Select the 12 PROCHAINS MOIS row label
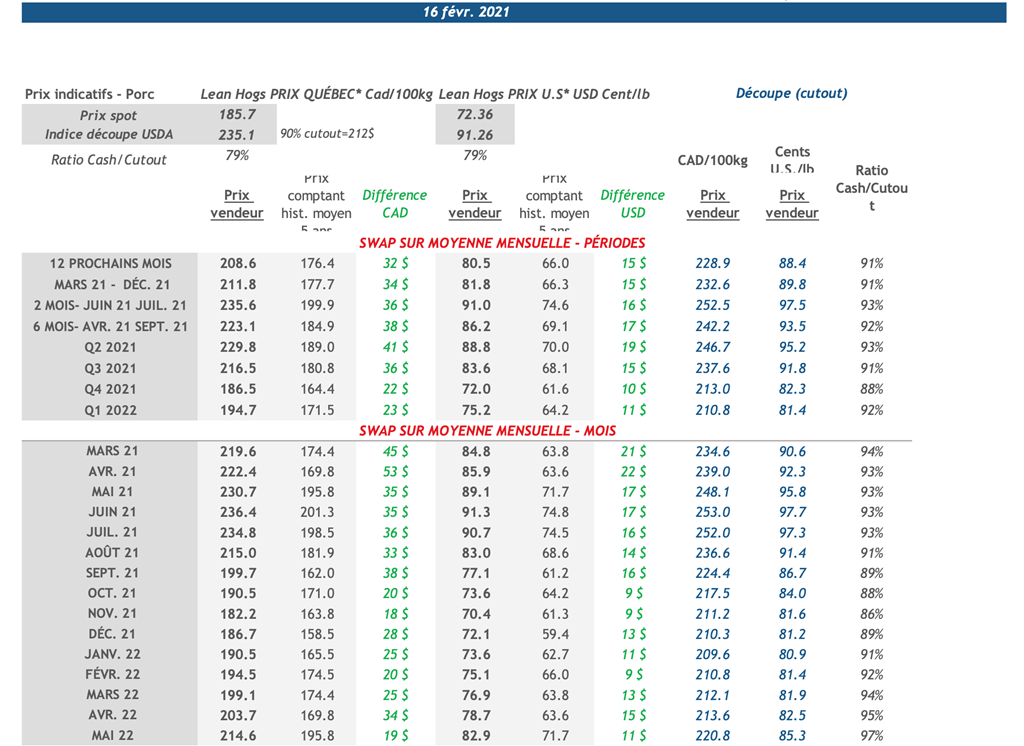The height and width of the screenshot is (746, 1024). click(110, 264)
